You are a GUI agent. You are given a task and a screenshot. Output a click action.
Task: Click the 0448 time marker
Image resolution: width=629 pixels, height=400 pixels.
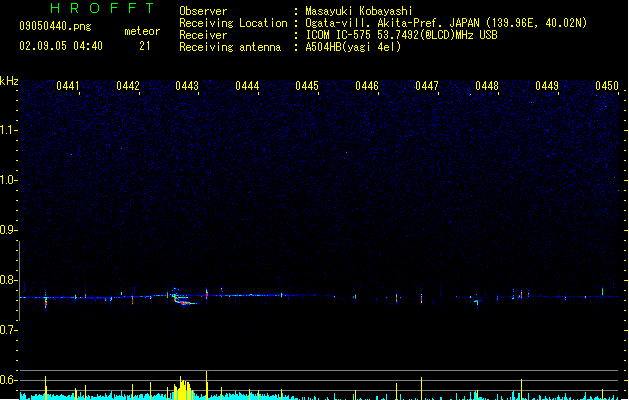tap(487, 86)
